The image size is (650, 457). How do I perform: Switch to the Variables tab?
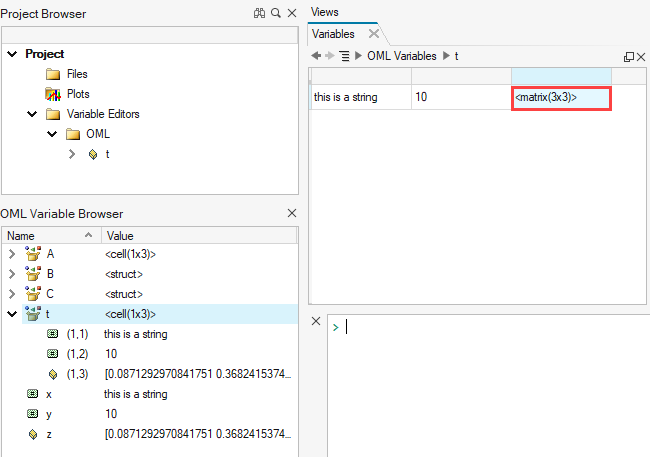(333, 34)
